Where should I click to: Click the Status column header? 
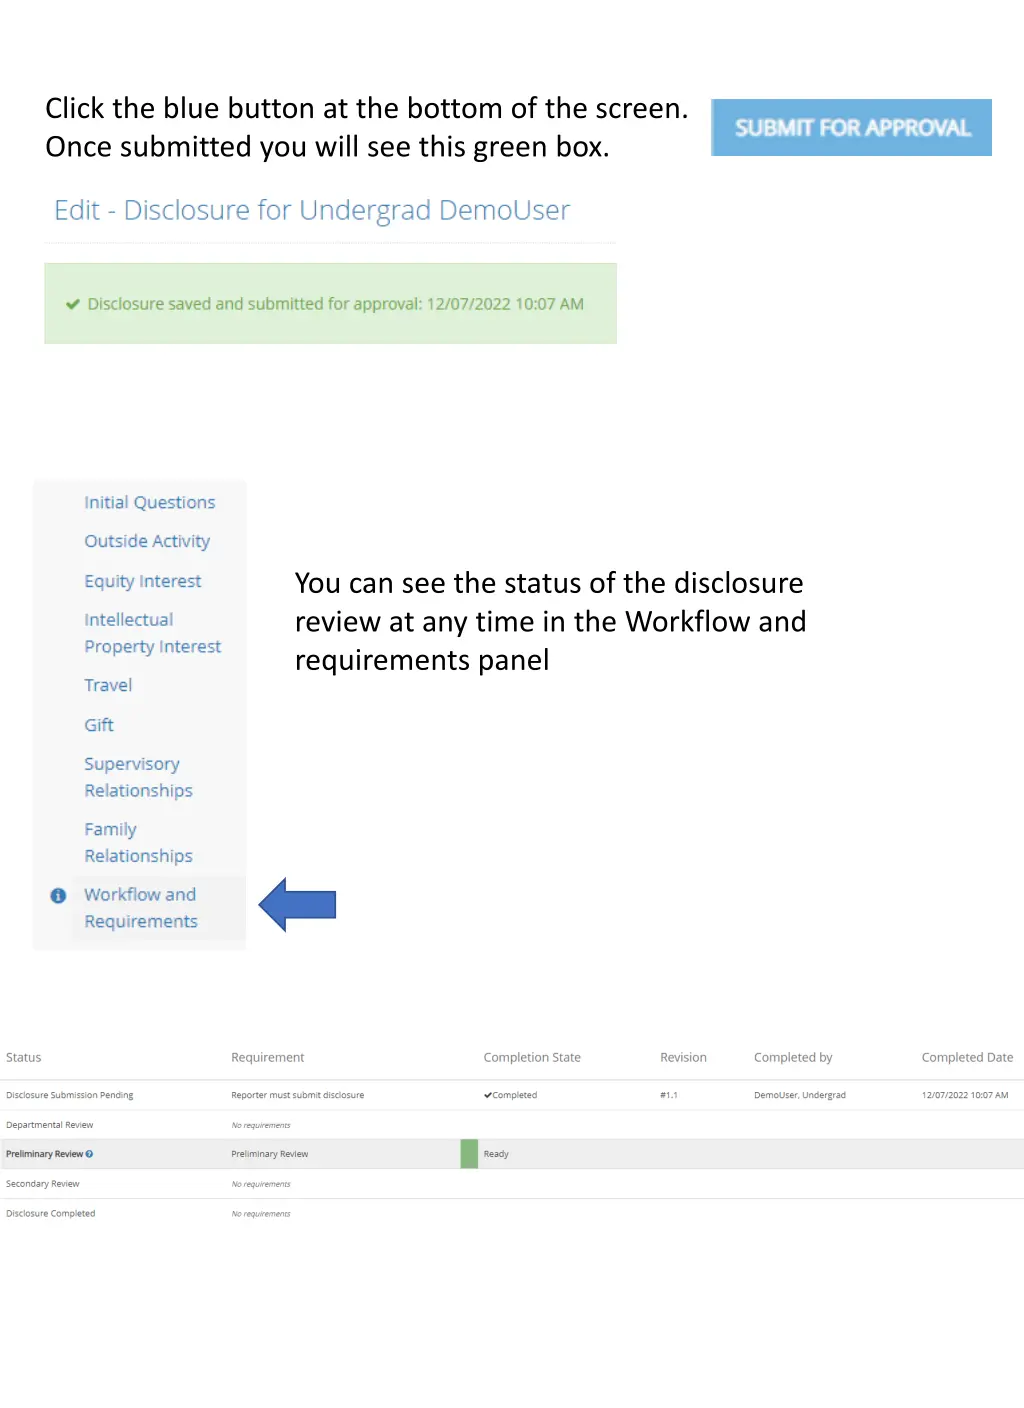[x=24, y=1057]
